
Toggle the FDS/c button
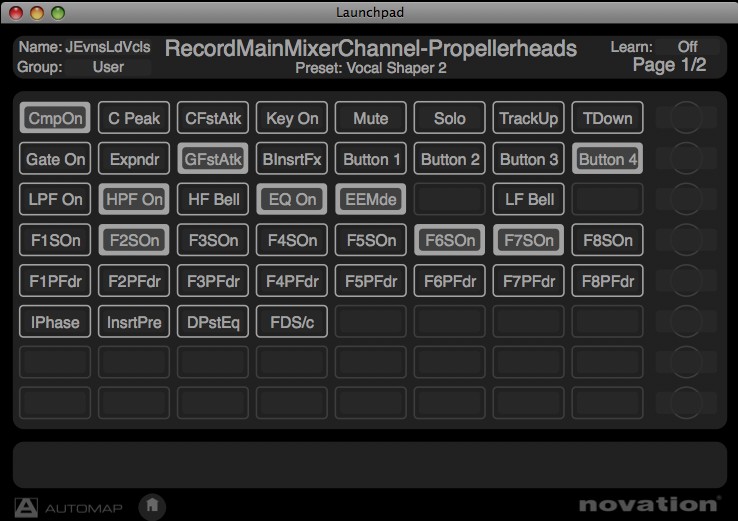click(x=292, y=322)
